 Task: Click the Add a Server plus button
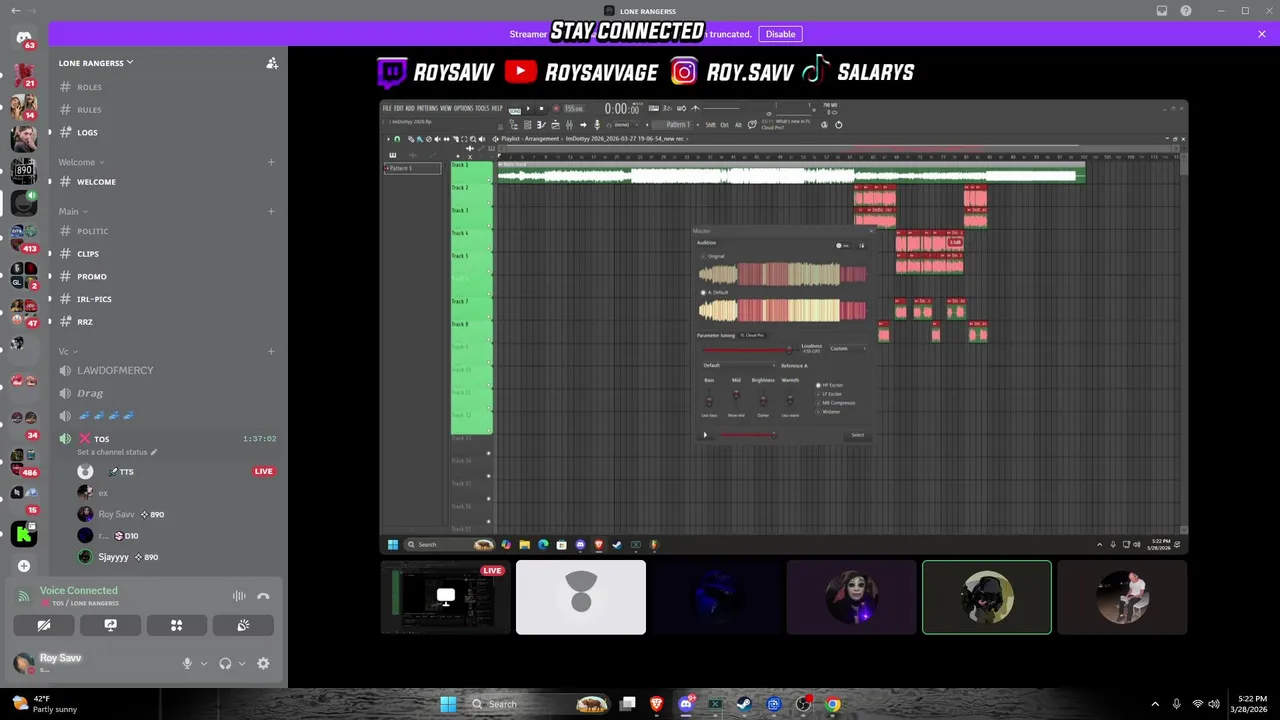coord(24,566)
